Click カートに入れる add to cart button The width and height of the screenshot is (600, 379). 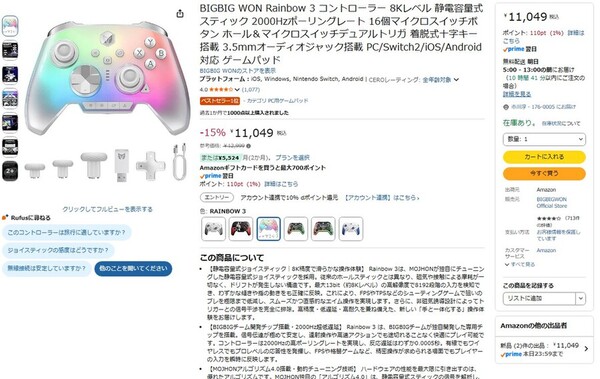point(544,157)
